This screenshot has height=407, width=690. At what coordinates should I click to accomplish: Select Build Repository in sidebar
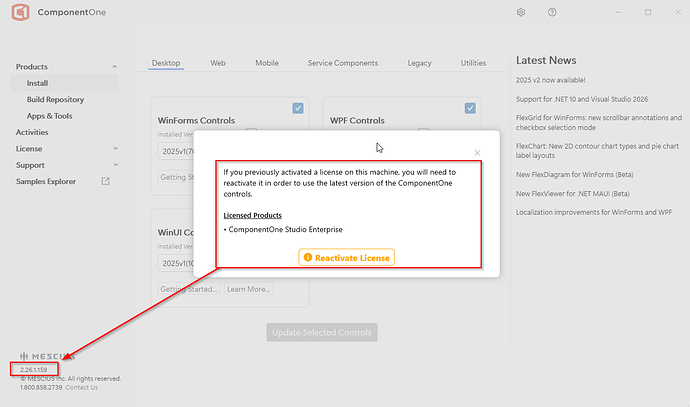(x=55, y=99)
